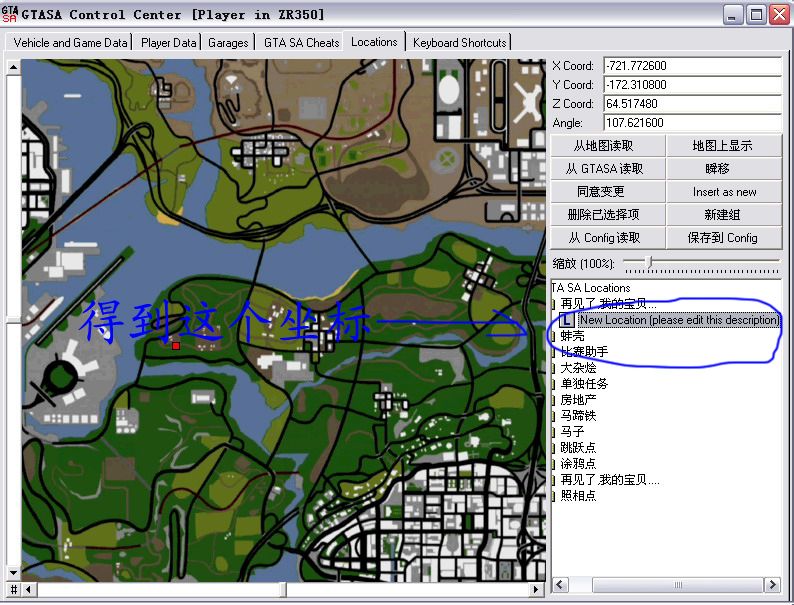The height and width of the screenshot is (605, 794).
Task: Click the 保存到 Config button
Action: point(724,238)
